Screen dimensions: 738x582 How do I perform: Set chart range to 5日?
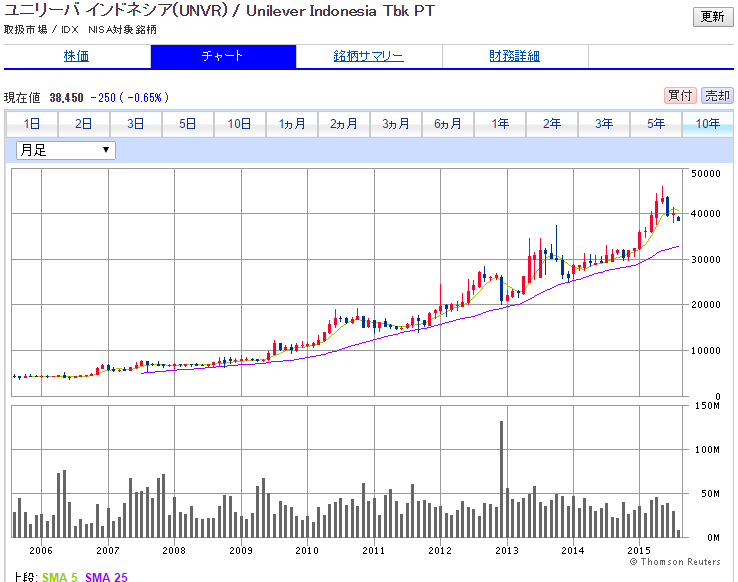click(x=187, y=124)
